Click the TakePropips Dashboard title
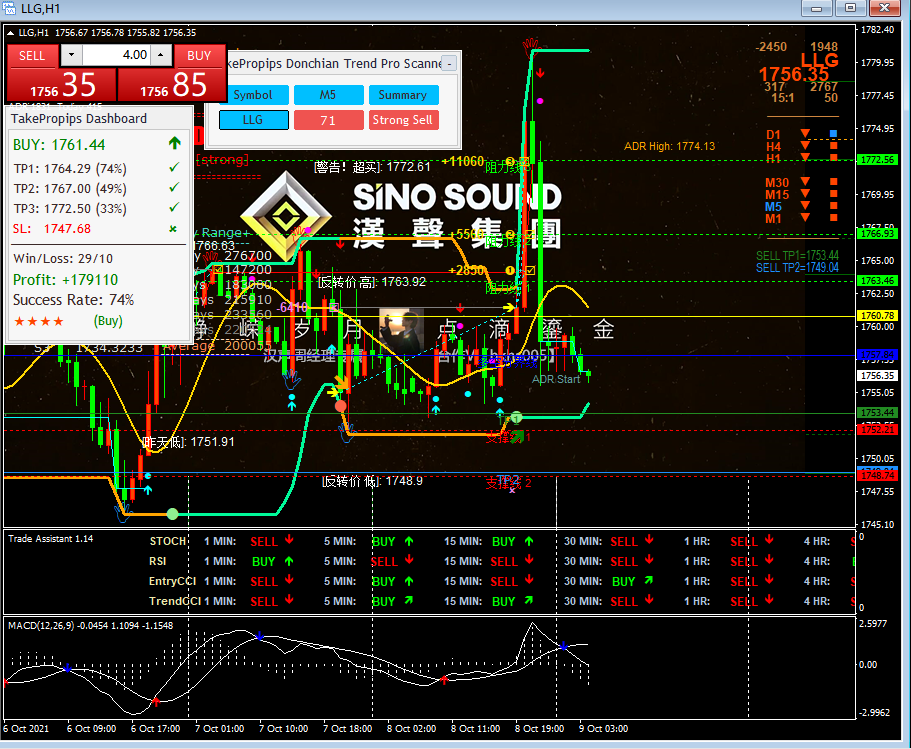The height and width of the screenshot is (749, 911). click(79, 119)
